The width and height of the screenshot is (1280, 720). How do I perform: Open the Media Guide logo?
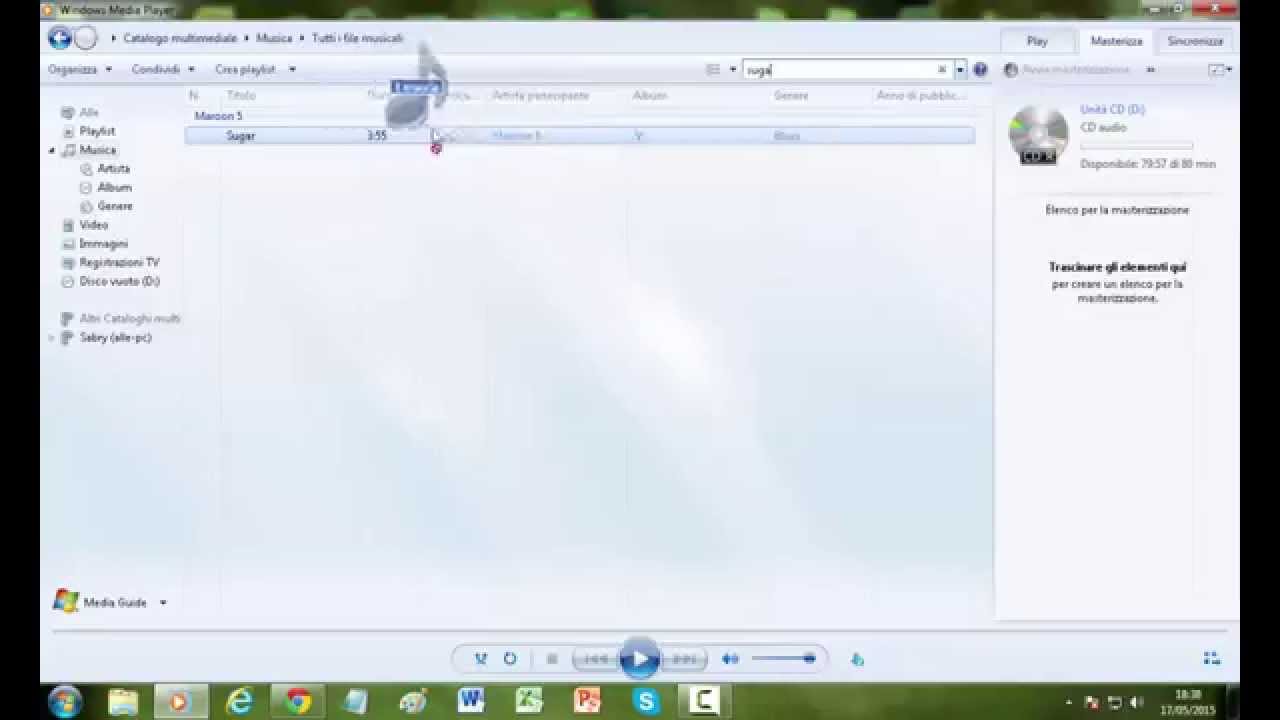(x=66, y=601)
